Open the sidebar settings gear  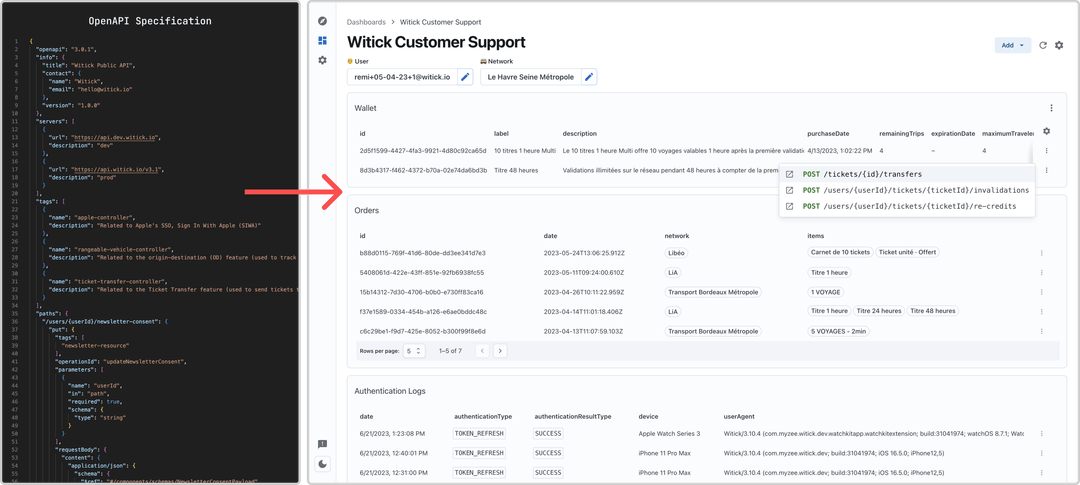[x=322, y=61]
